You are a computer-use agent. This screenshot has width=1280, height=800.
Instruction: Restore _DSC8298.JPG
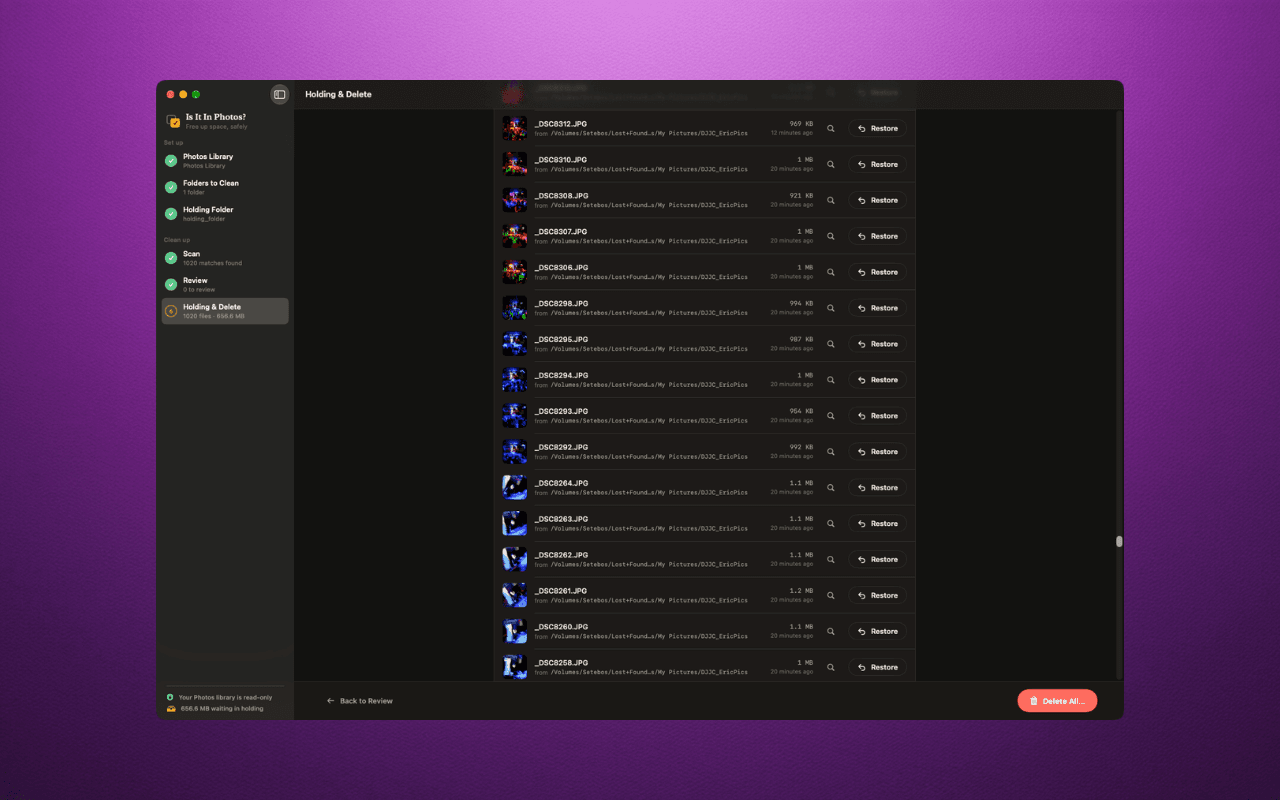pos(878,308)
